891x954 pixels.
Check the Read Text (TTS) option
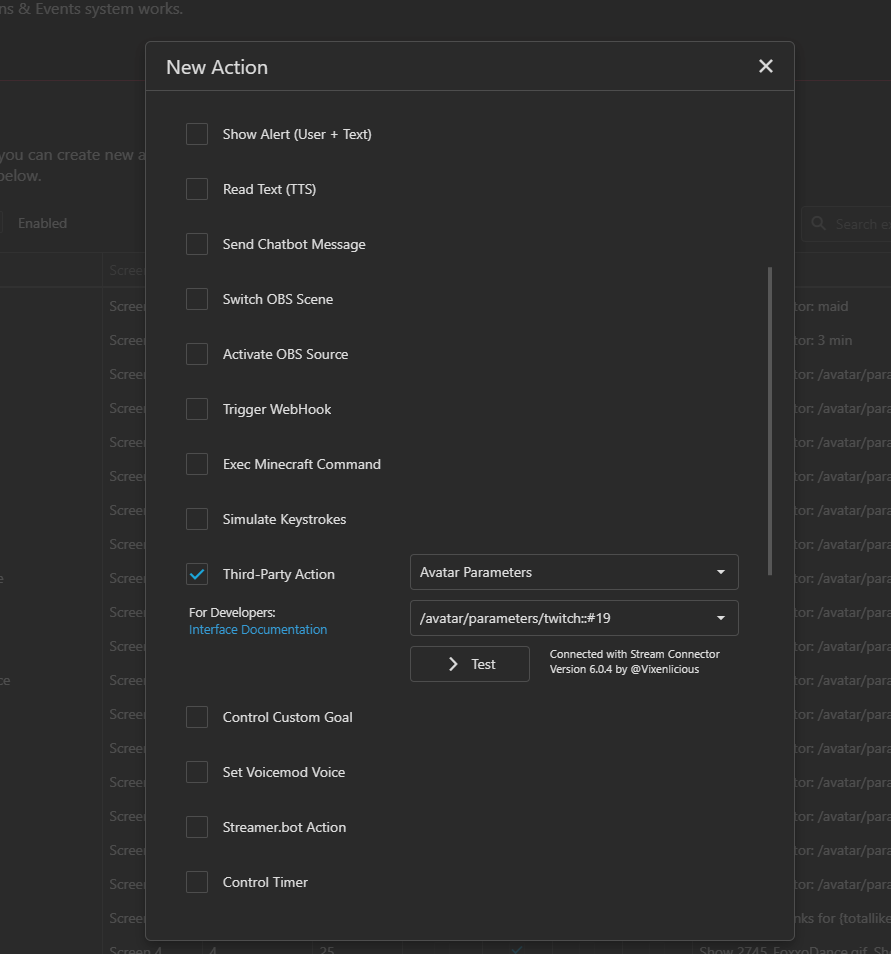[197, 189]
